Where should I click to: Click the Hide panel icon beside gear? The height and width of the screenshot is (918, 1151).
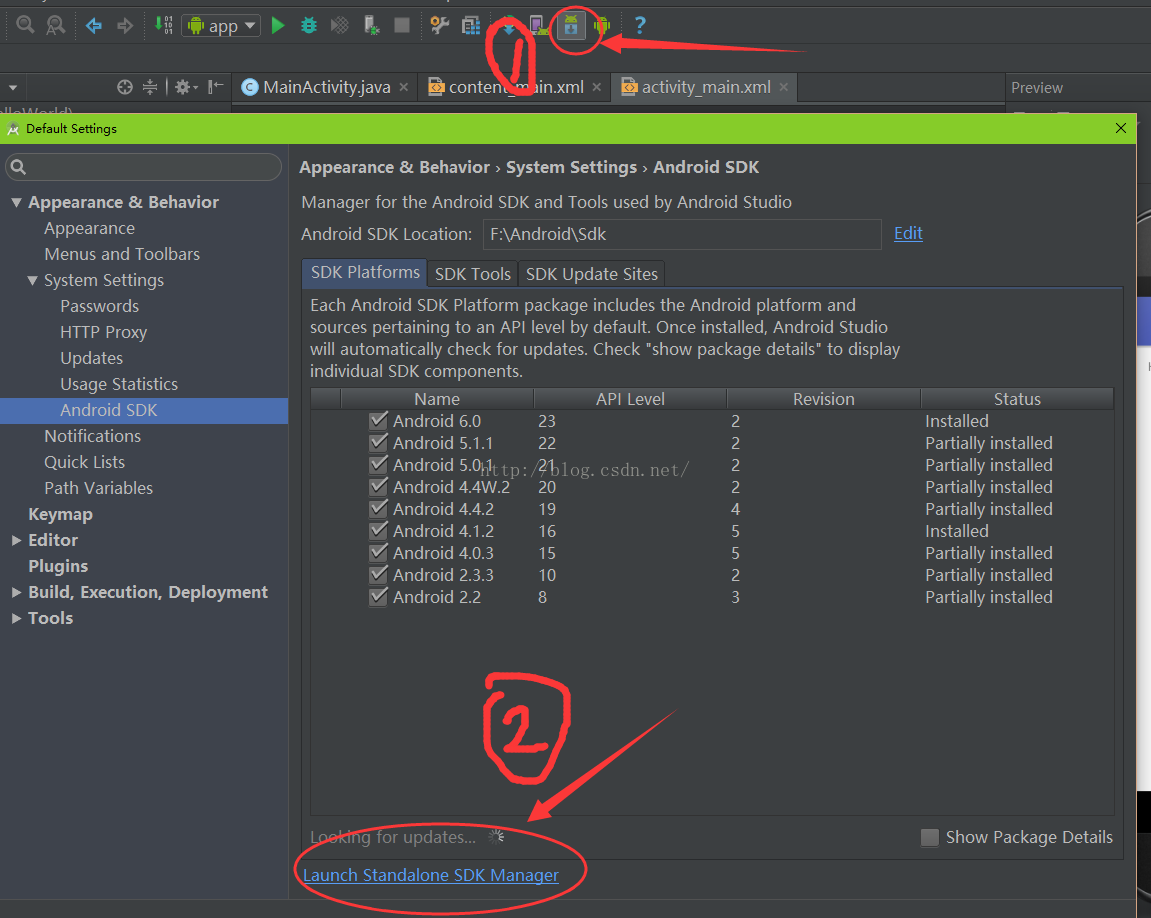point(215,87)
